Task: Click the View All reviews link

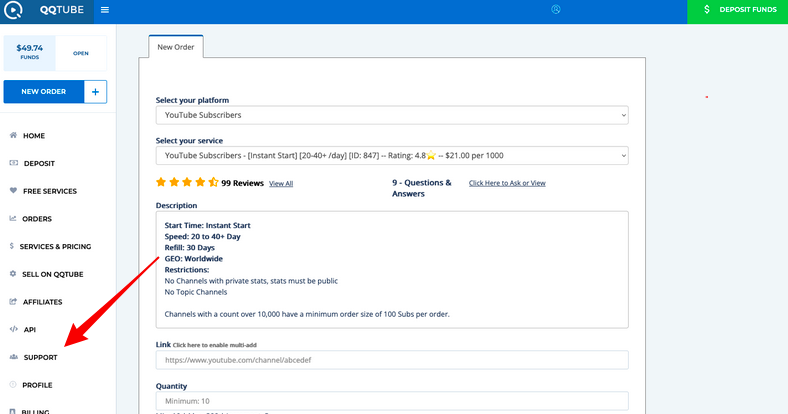Action: pos(281,183)
